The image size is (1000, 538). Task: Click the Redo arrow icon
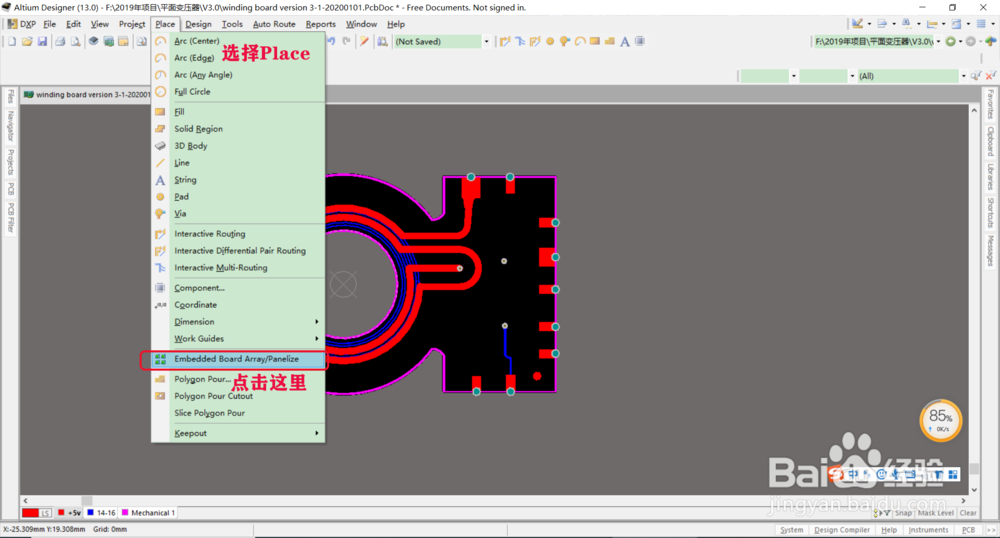coord(346,41)
